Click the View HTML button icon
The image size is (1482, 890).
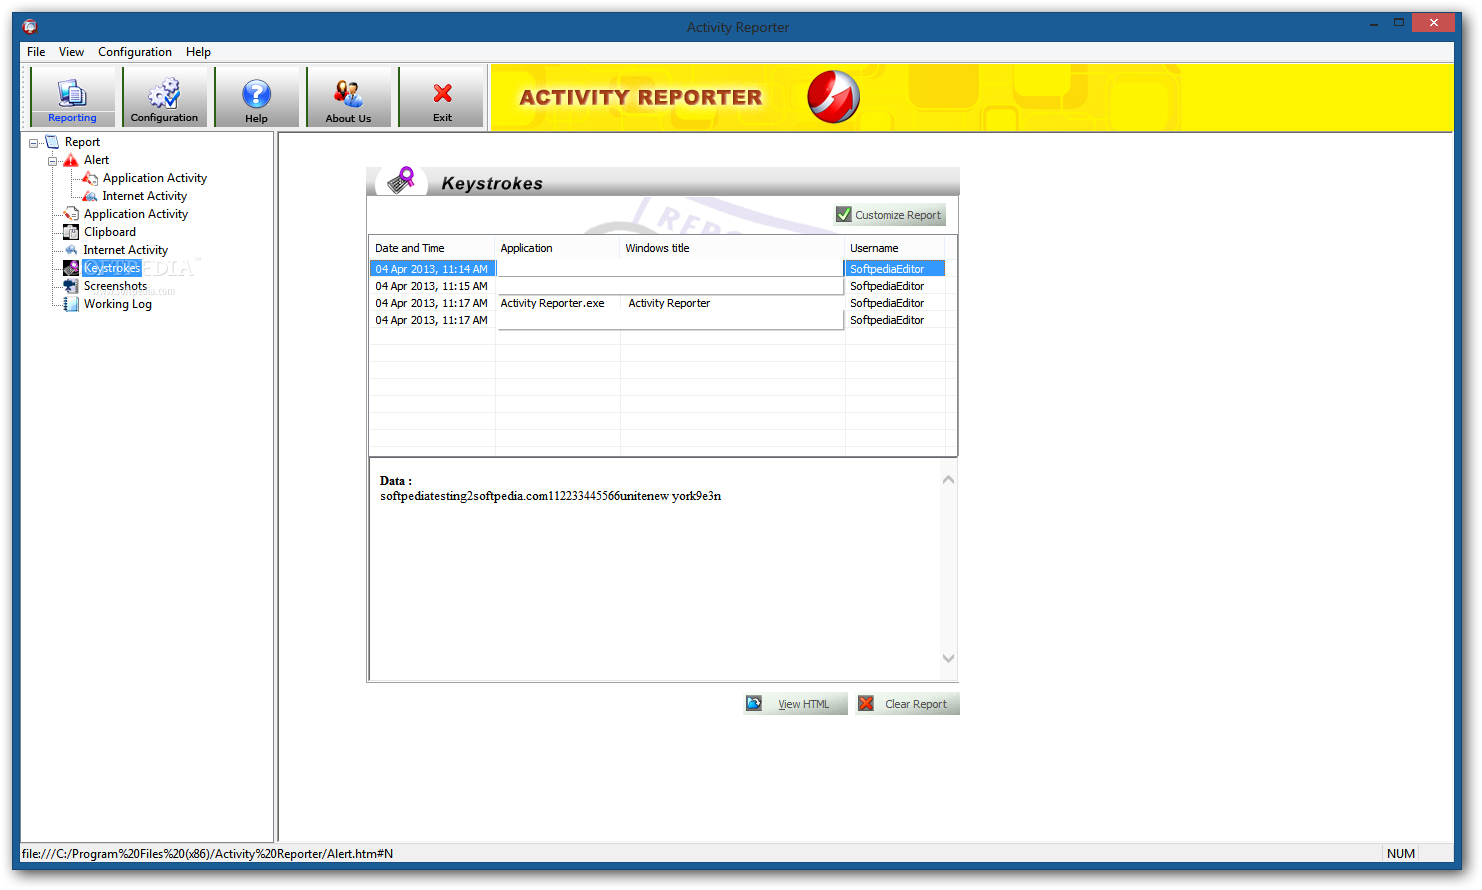tap(754, 704)
